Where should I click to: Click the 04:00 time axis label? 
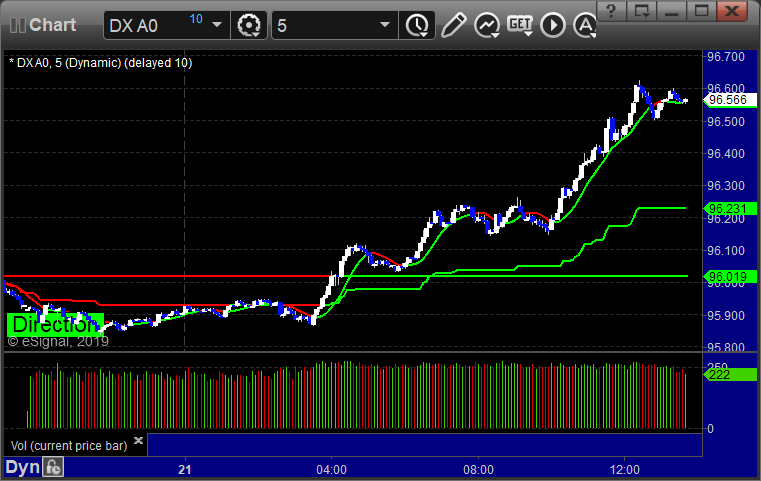(331, 470)
